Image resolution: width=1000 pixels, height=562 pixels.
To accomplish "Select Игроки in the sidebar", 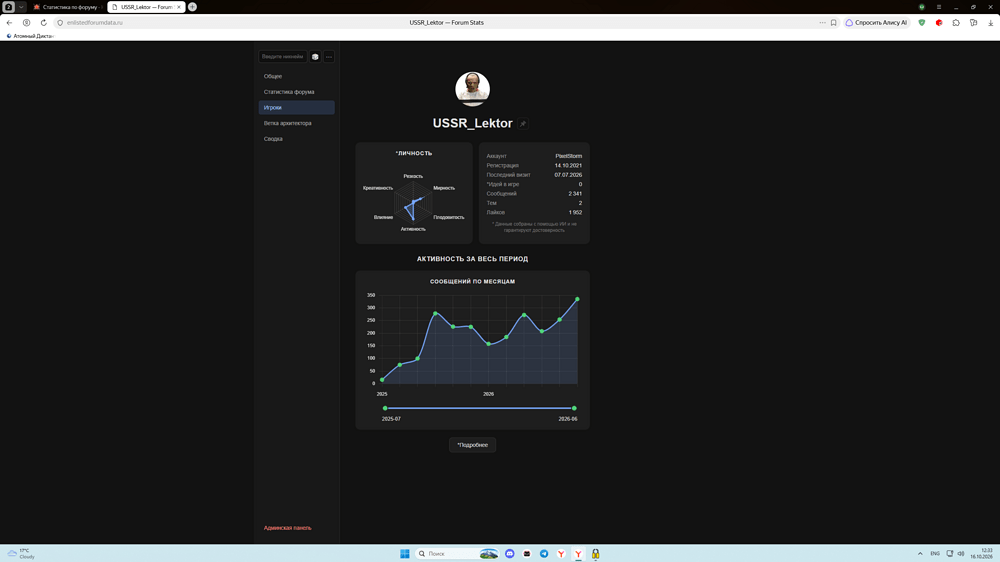I will [297, 108].
